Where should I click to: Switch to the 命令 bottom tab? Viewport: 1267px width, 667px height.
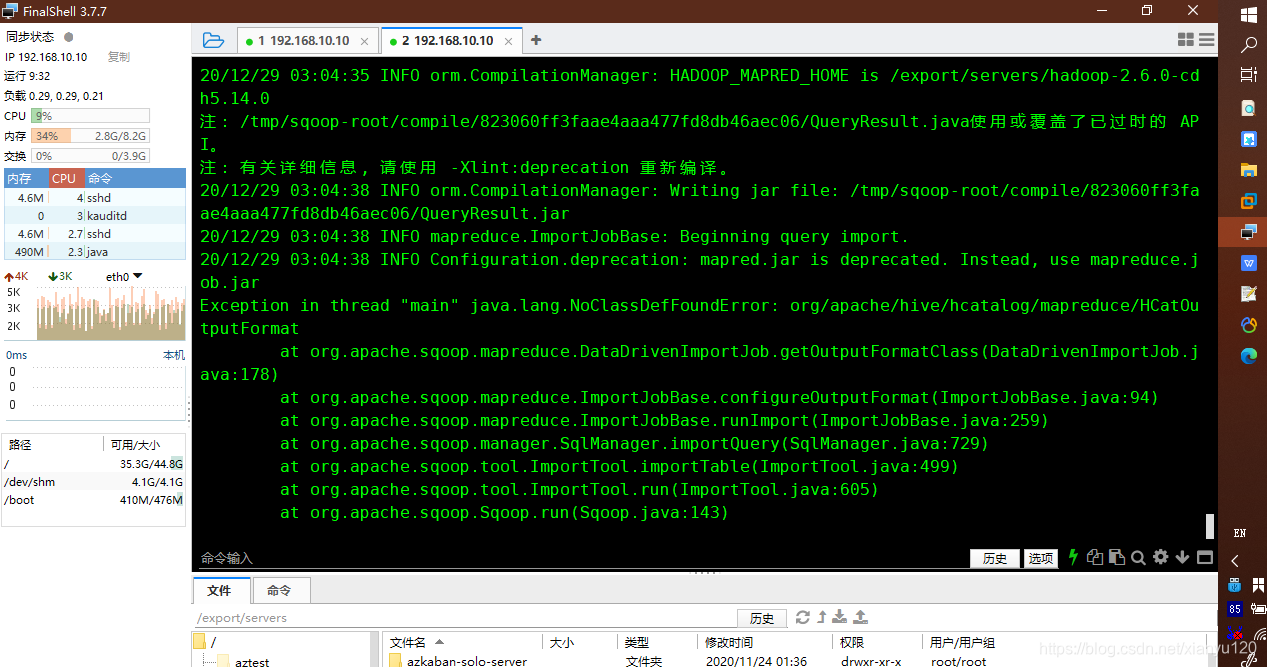[279, 590]
